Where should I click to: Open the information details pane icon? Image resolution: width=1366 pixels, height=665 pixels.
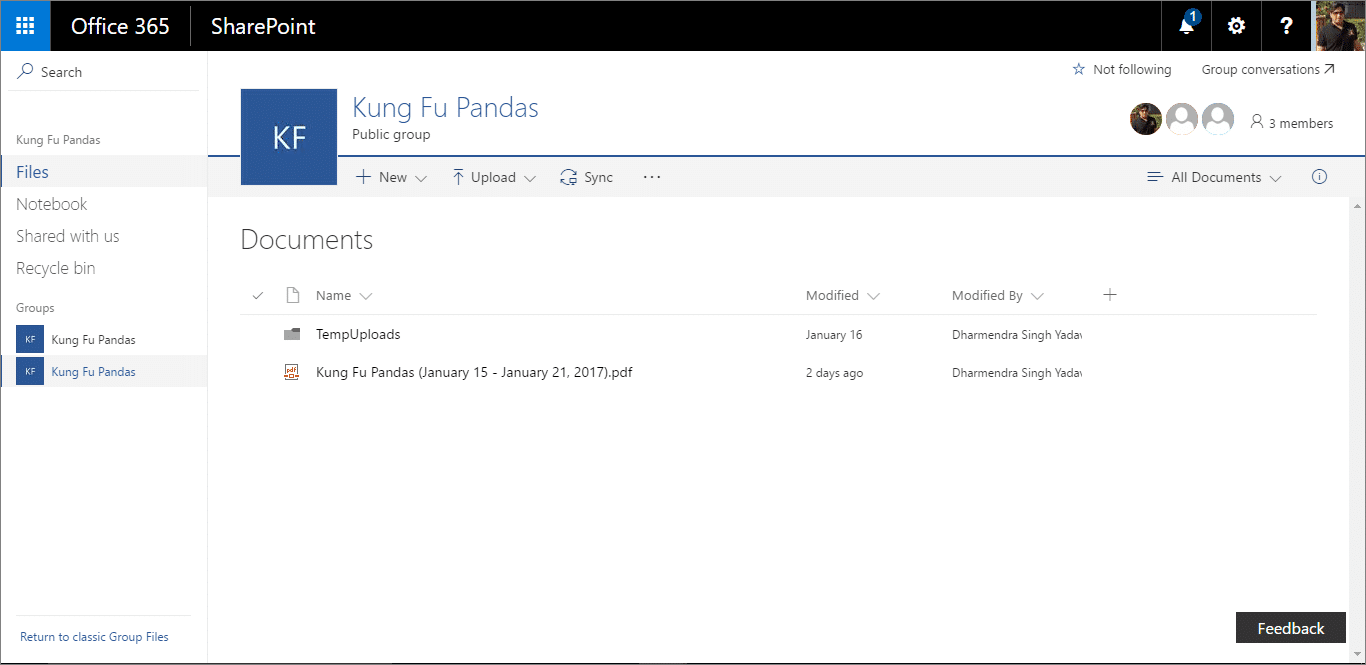pyautogui.click(x=1319, y=177)
